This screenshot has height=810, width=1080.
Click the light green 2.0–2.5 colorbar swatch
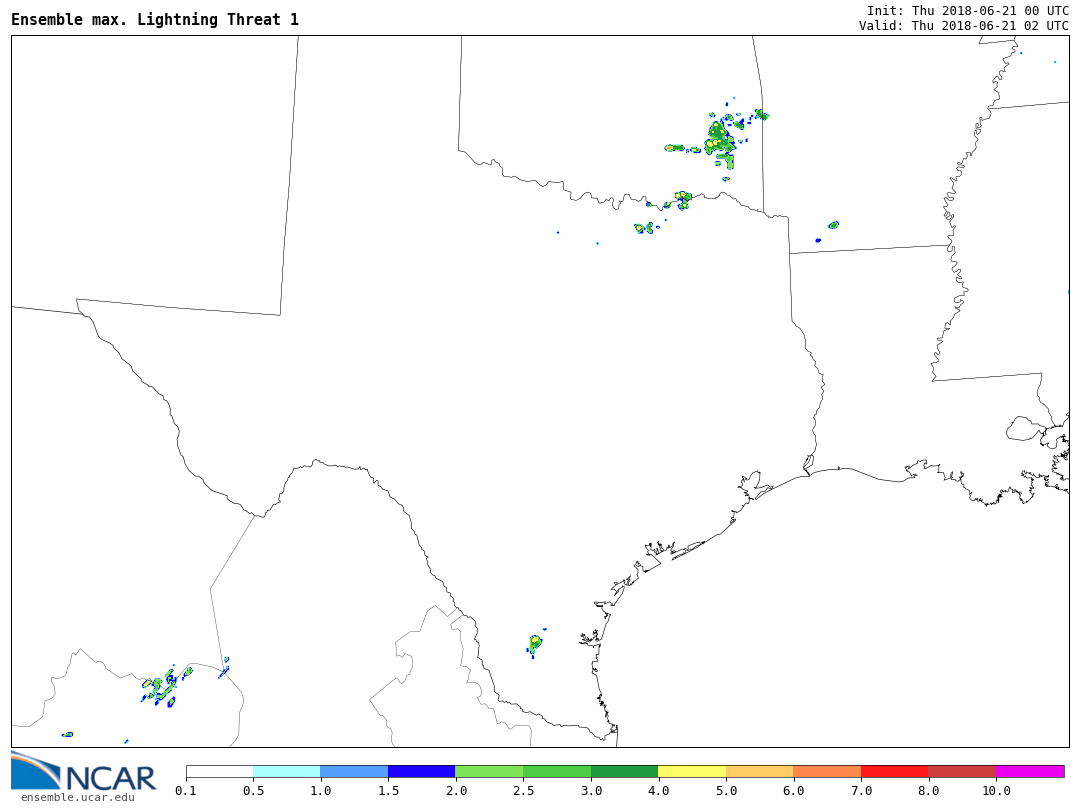pyautogui.click(x=489, y=771)
